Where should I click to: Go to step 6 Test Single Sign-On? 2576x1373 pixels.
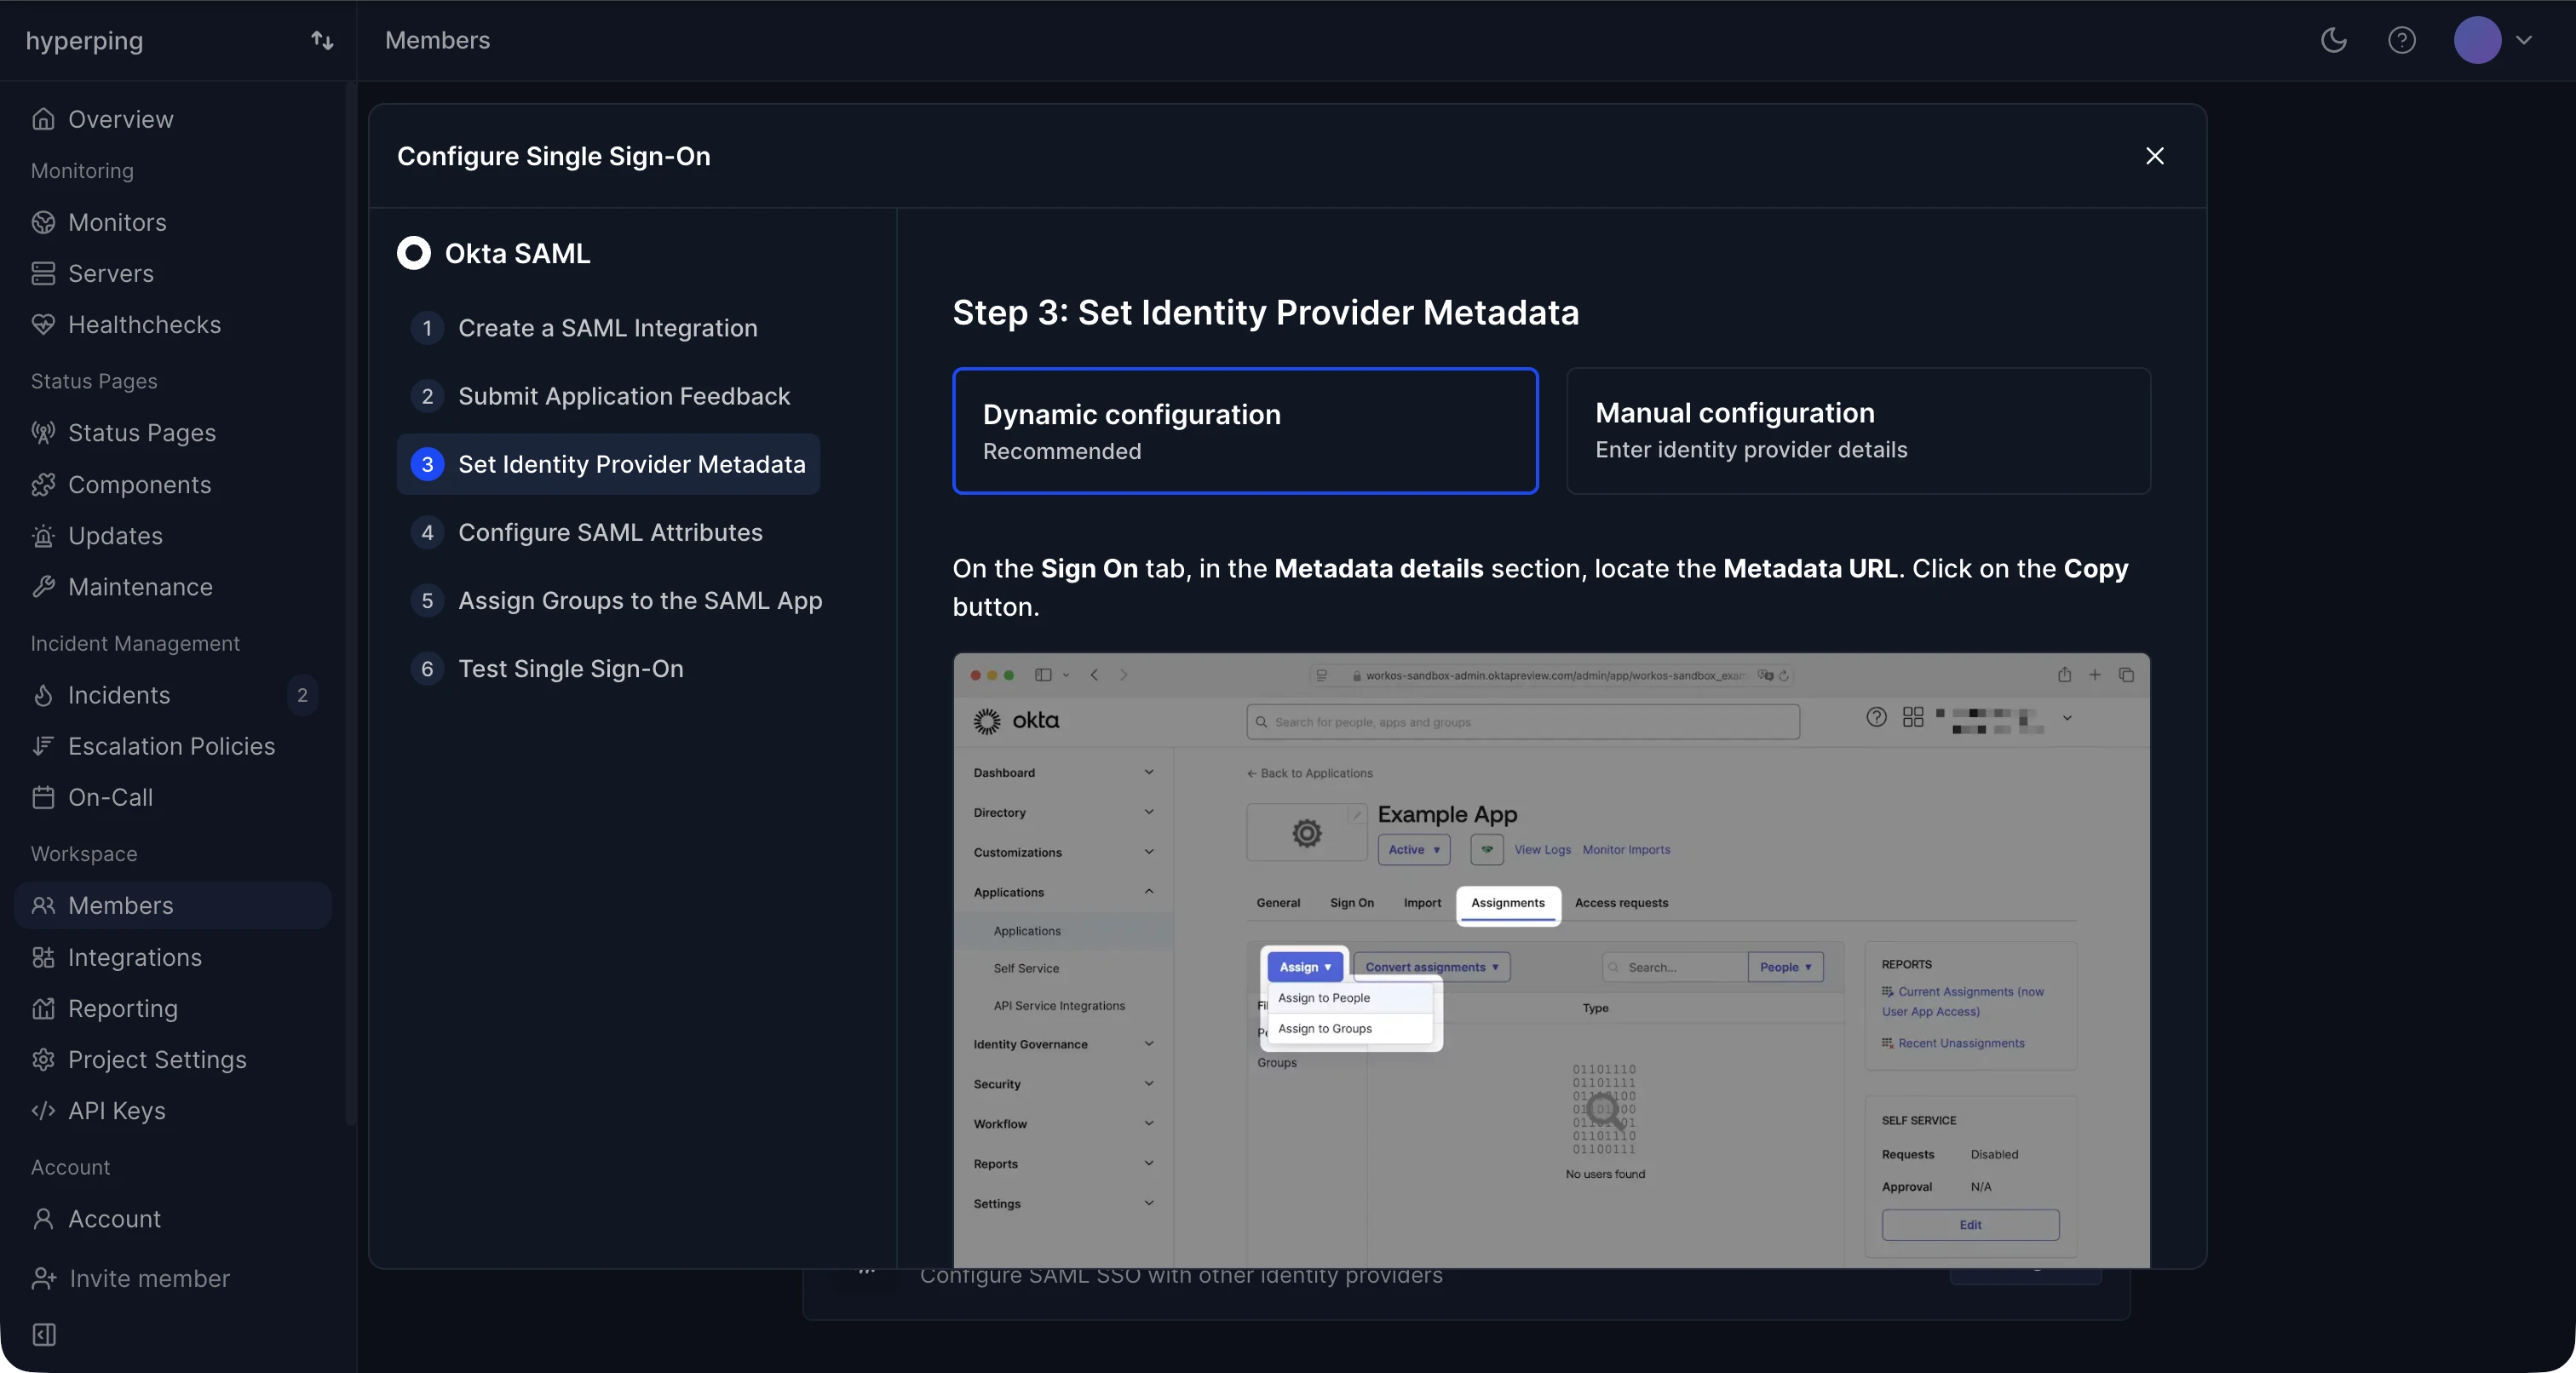coord(548,668)
